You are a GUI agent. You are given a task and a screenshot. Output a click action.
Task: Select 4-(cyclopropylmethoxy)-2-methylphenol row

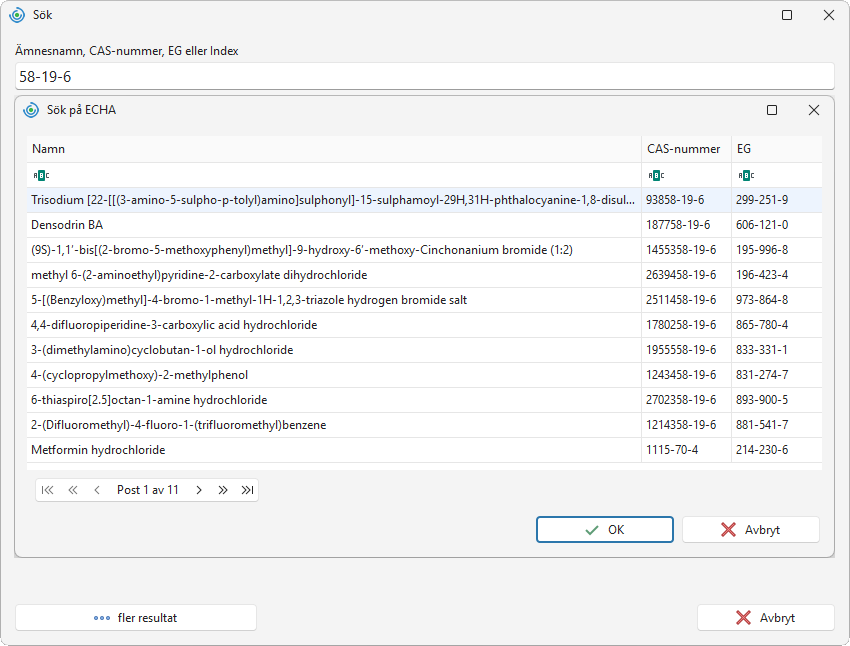[x=424, y=375]
